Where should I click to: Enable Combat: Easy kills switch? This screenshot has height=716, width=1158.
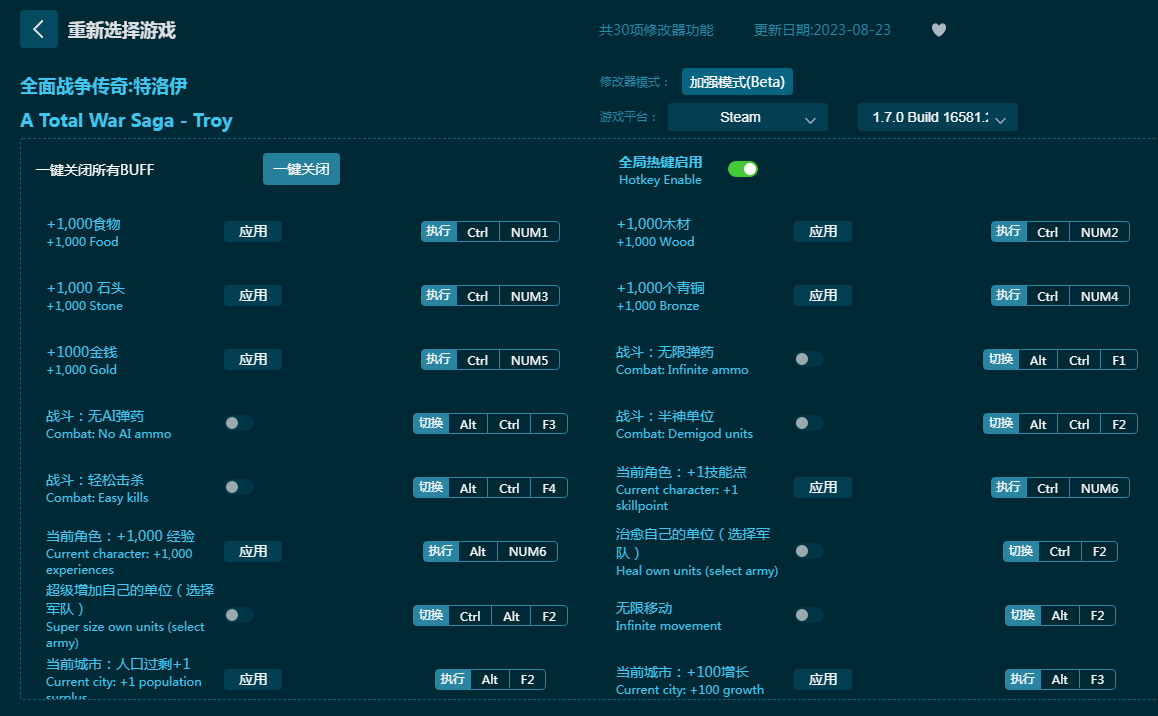click(x=238, y=487)
